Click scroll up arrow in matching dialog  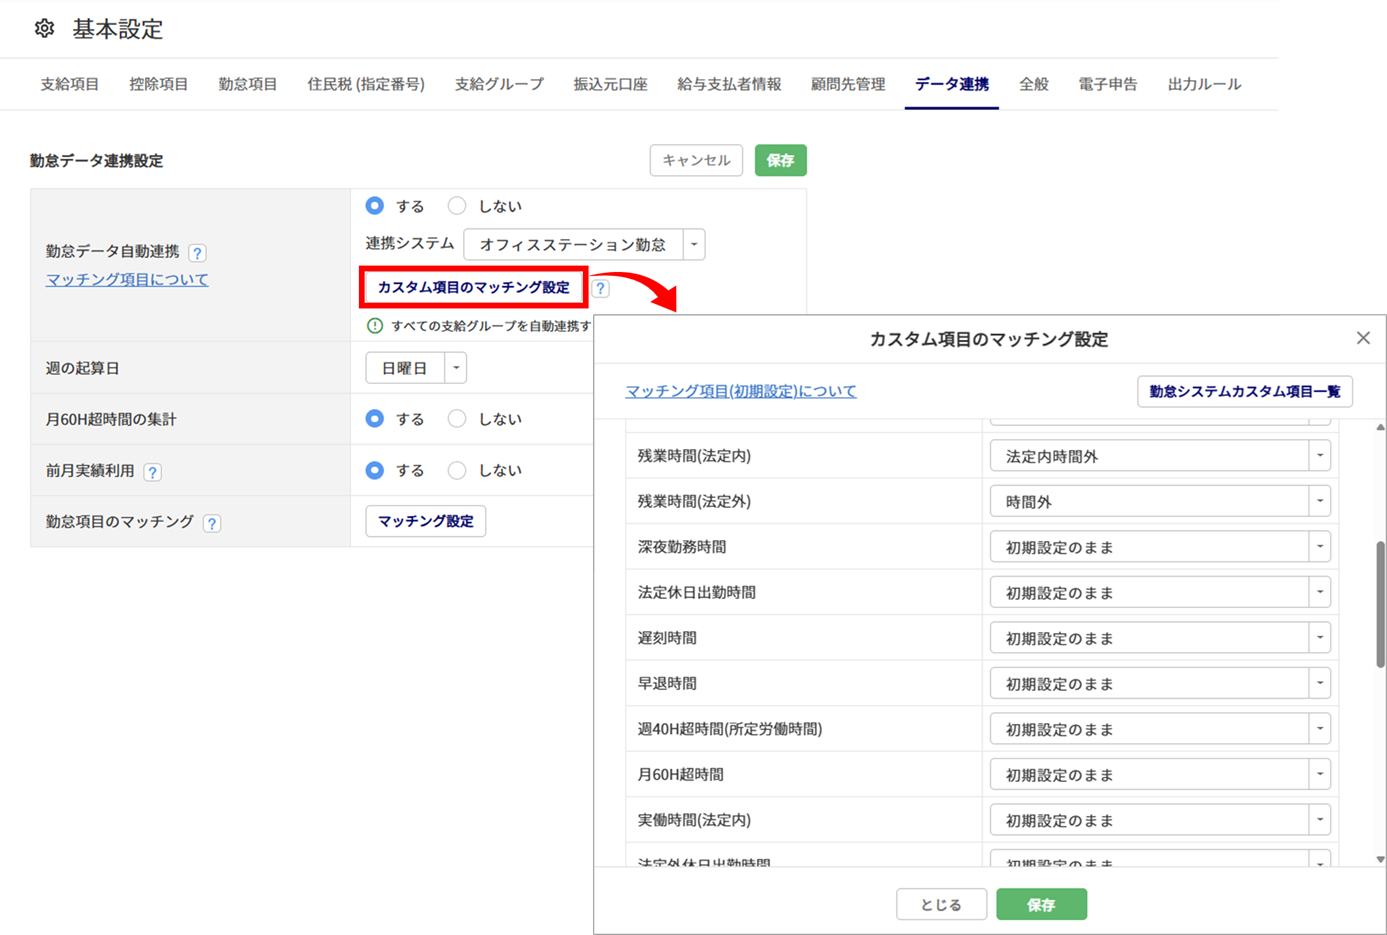[1380, 428]
